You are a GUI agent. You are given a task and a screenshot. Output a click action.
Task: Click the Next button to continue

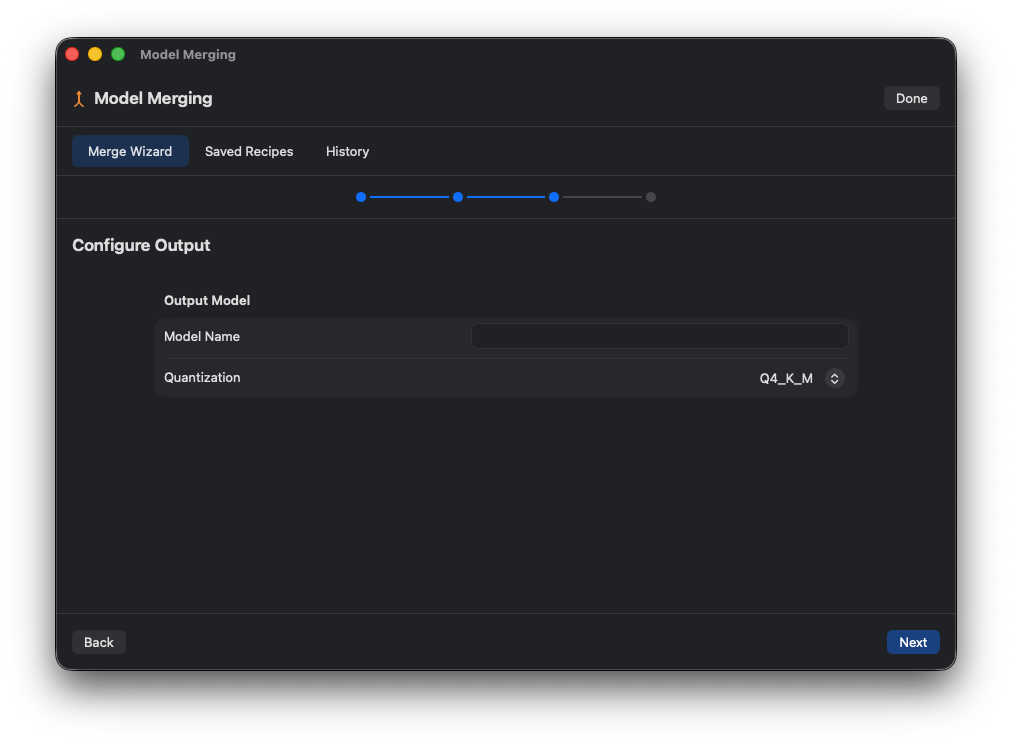(912, 641)
